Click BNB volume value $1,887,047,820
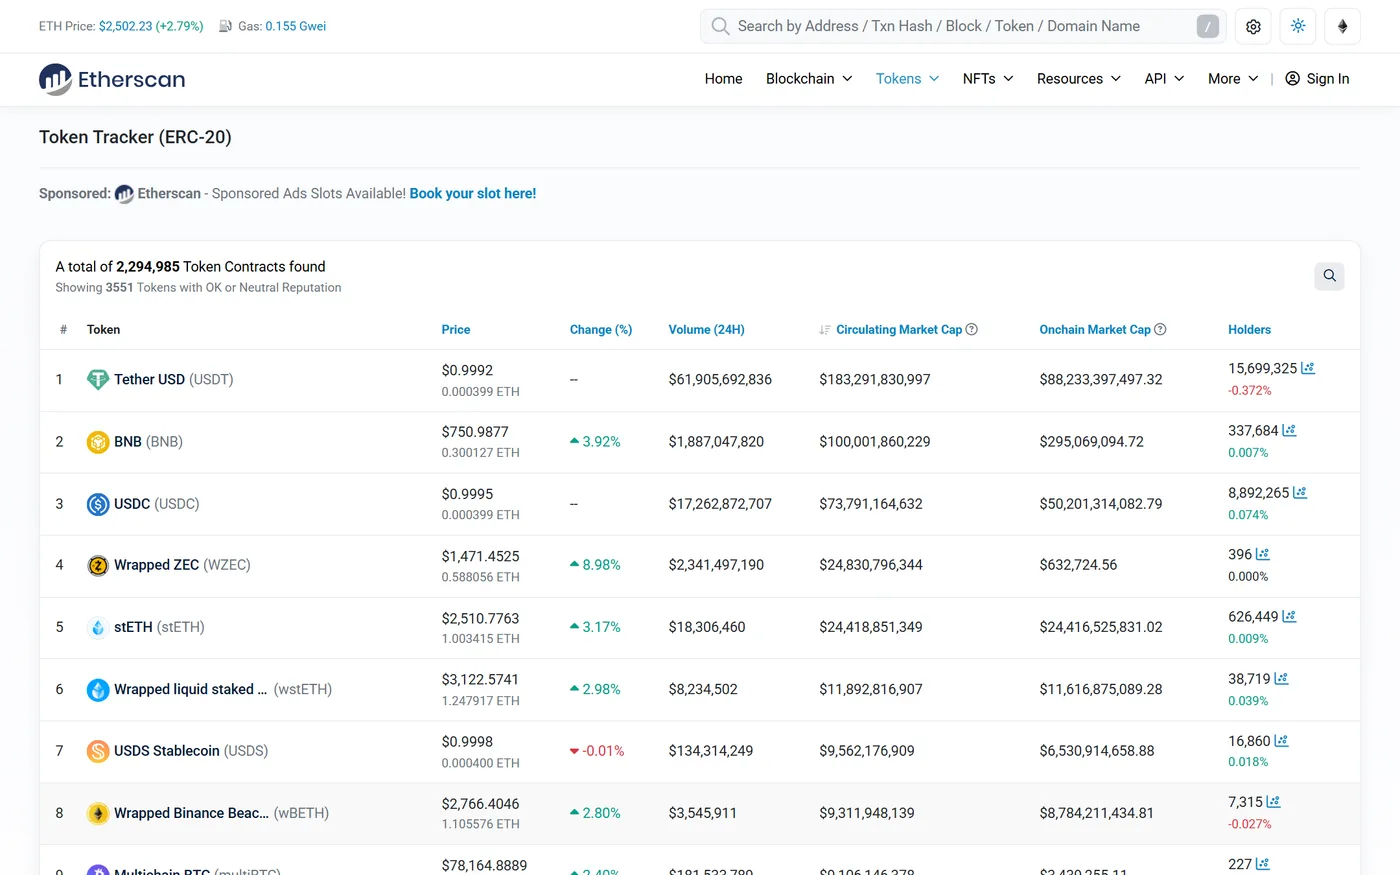Screen dimensions: 1400x875 pos(716,442)
